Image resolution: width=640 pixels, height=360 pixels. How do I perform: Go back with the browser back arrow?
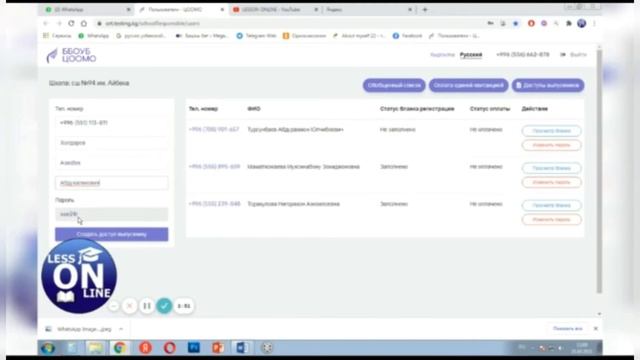tap(46, 24)
